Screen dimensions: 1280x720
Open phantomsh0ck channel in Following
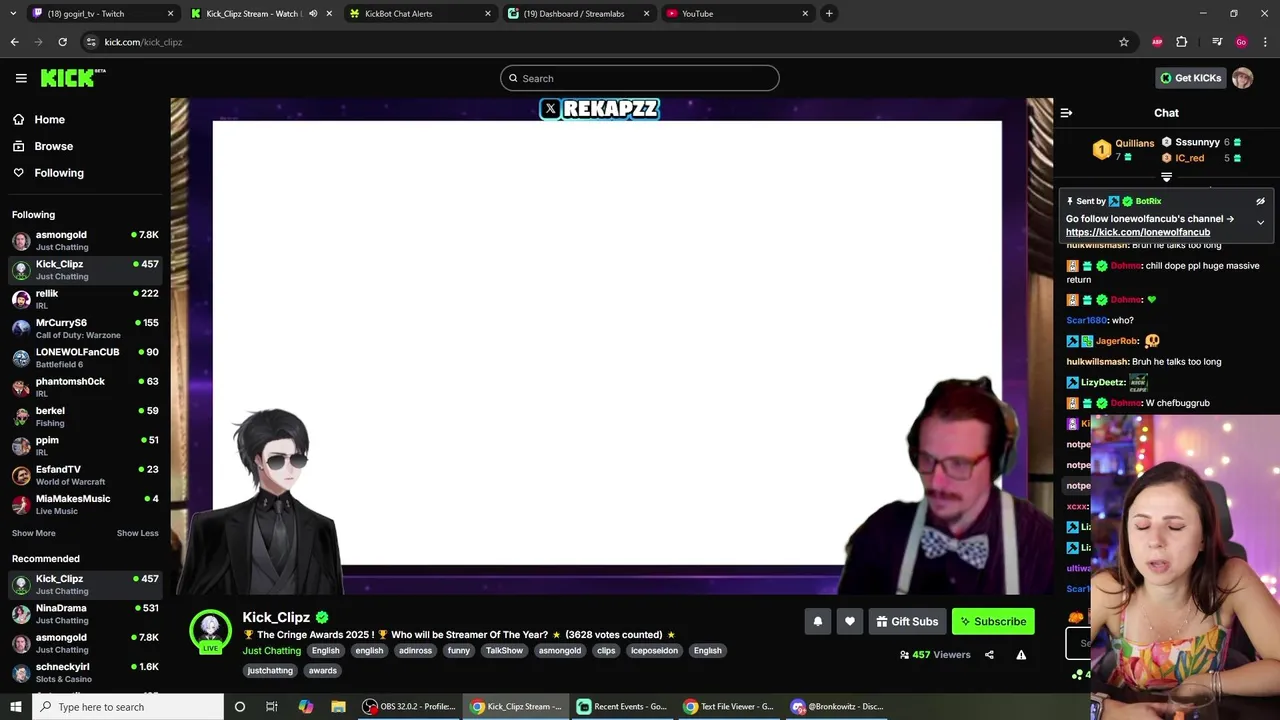[85, 387]
